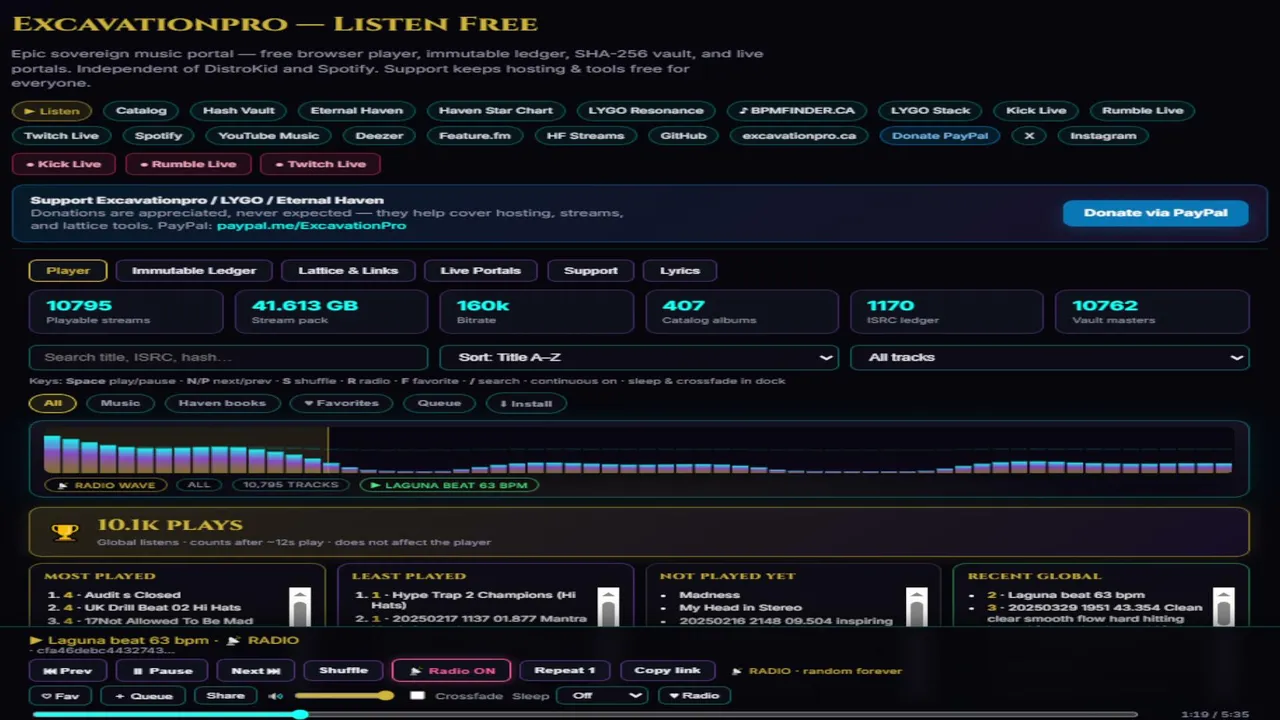This screenshot has width=1280, height=720.
Task: Click the Recent Global list scrollbar
Action: [x=1223, y=607]
